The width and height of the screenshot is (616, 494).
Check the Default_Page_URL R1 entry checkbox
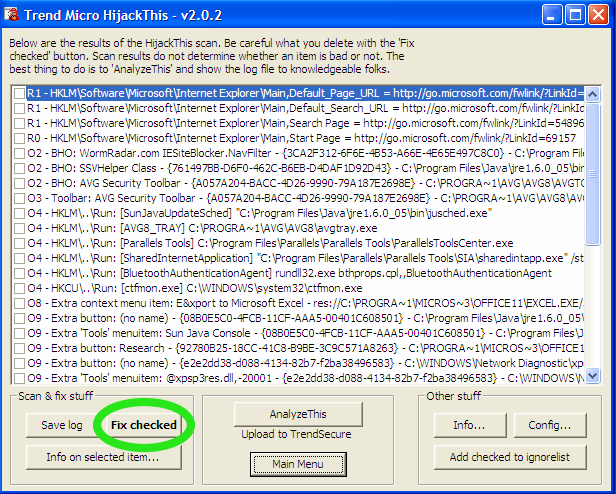(x=19, y=93)
